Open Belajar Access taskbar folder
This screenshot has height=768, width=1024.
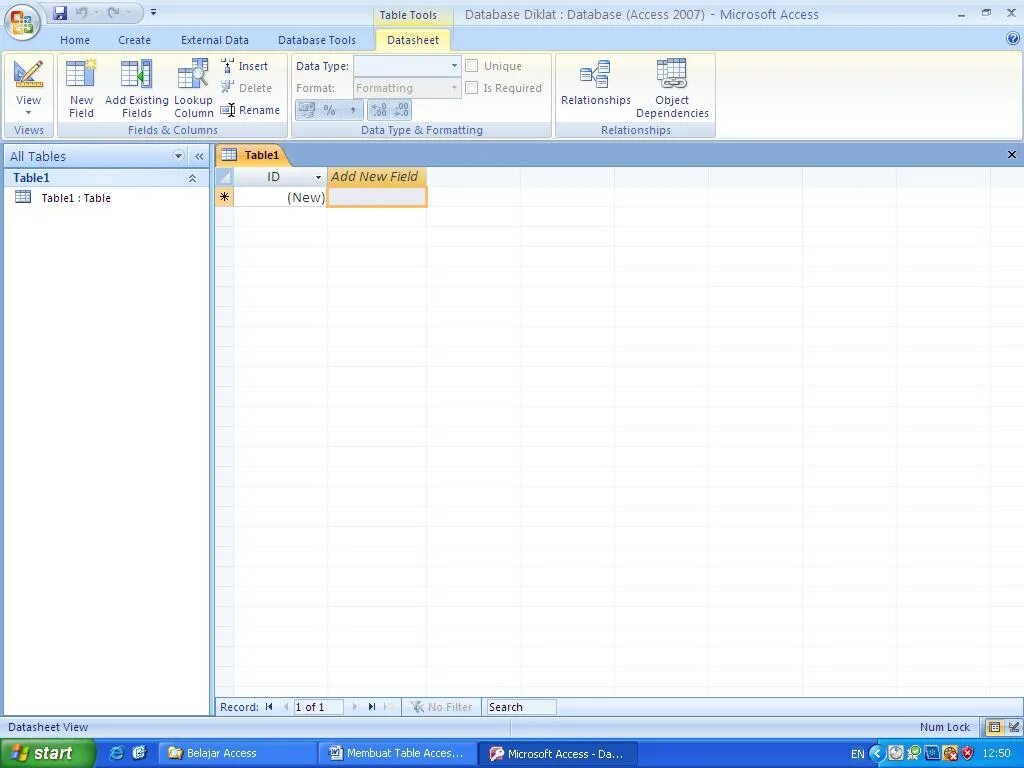pos(236,753)
